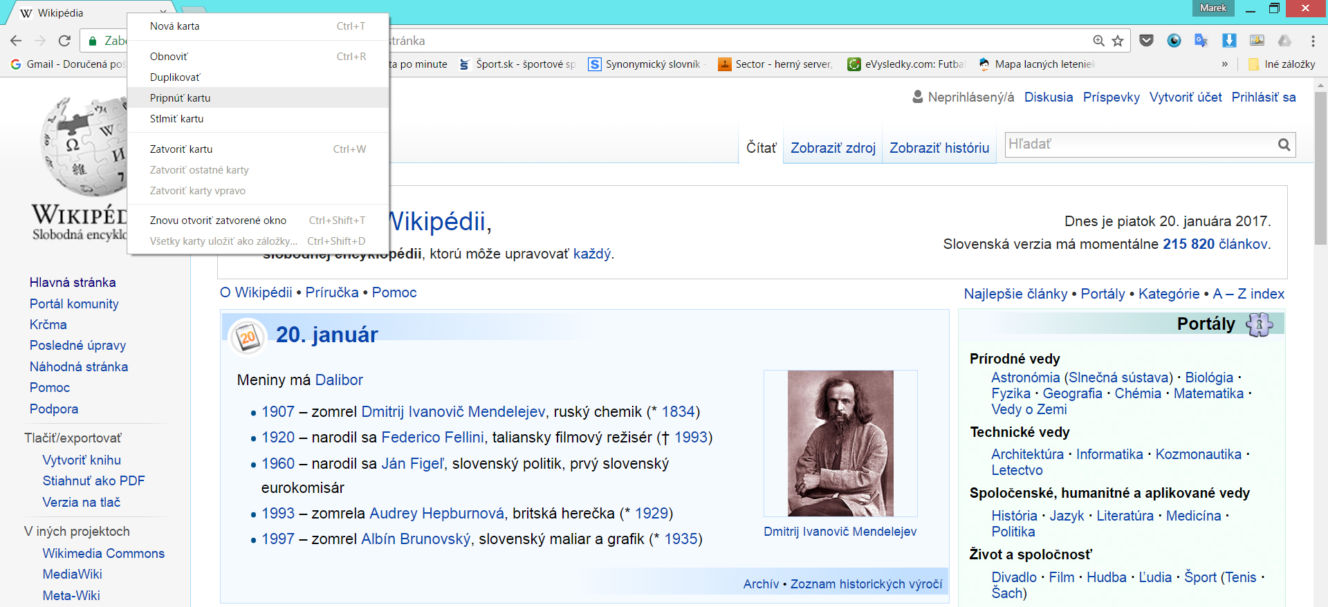Open the Najlepšie články link
The width and height of the screenshot is (1328, 607).
coord(1016,294)
